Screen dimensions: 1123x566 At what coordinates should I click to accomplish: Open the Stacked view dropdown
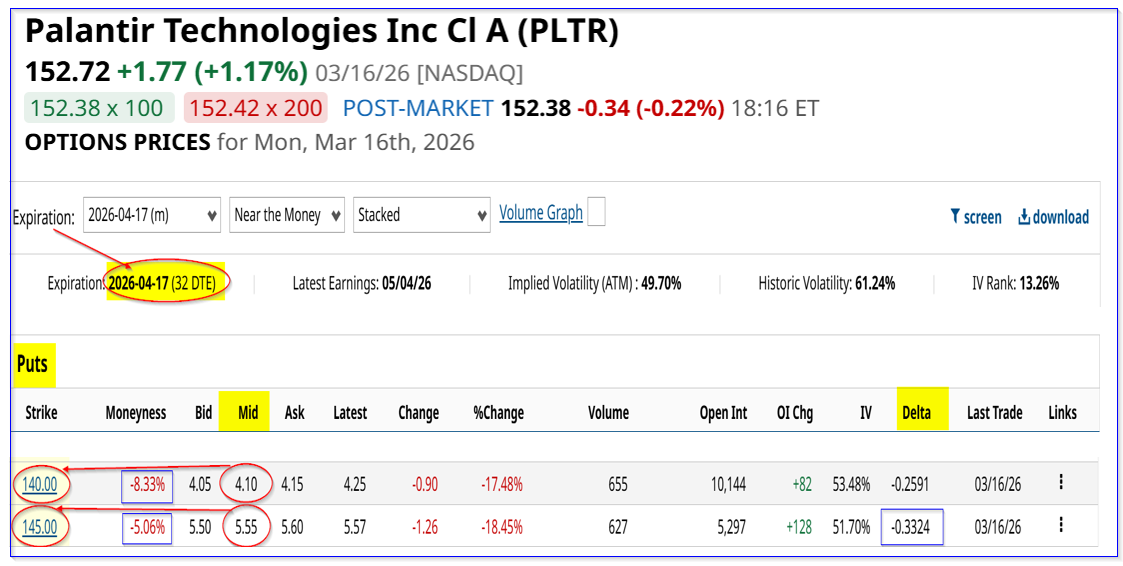tap(421, 215)
